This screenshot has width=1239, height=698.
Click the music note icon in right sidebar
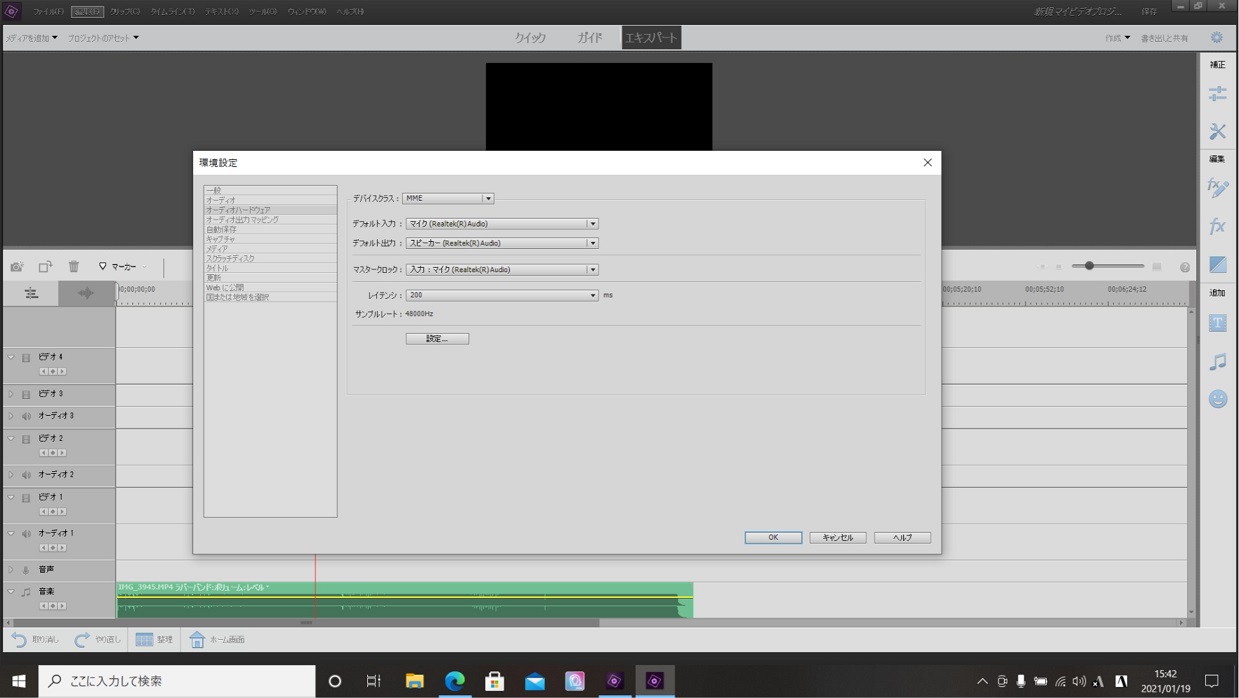[x=1218, y=360]
